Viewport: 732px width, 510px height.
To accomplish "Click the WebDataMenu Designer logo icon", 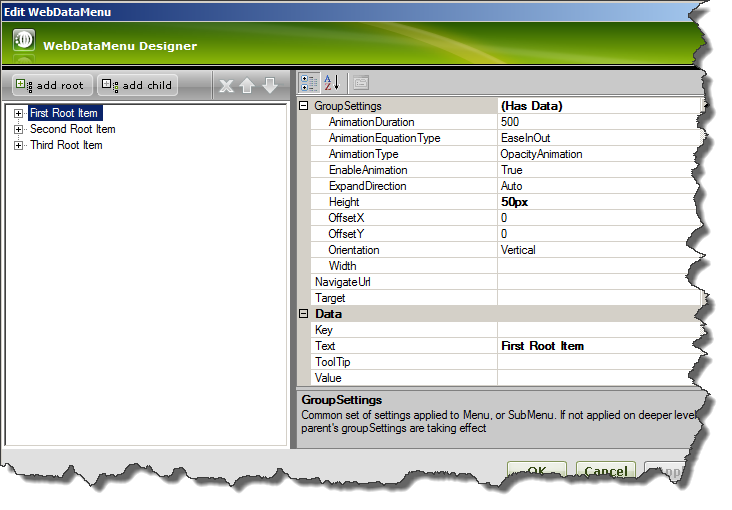I will click(24, 43).
